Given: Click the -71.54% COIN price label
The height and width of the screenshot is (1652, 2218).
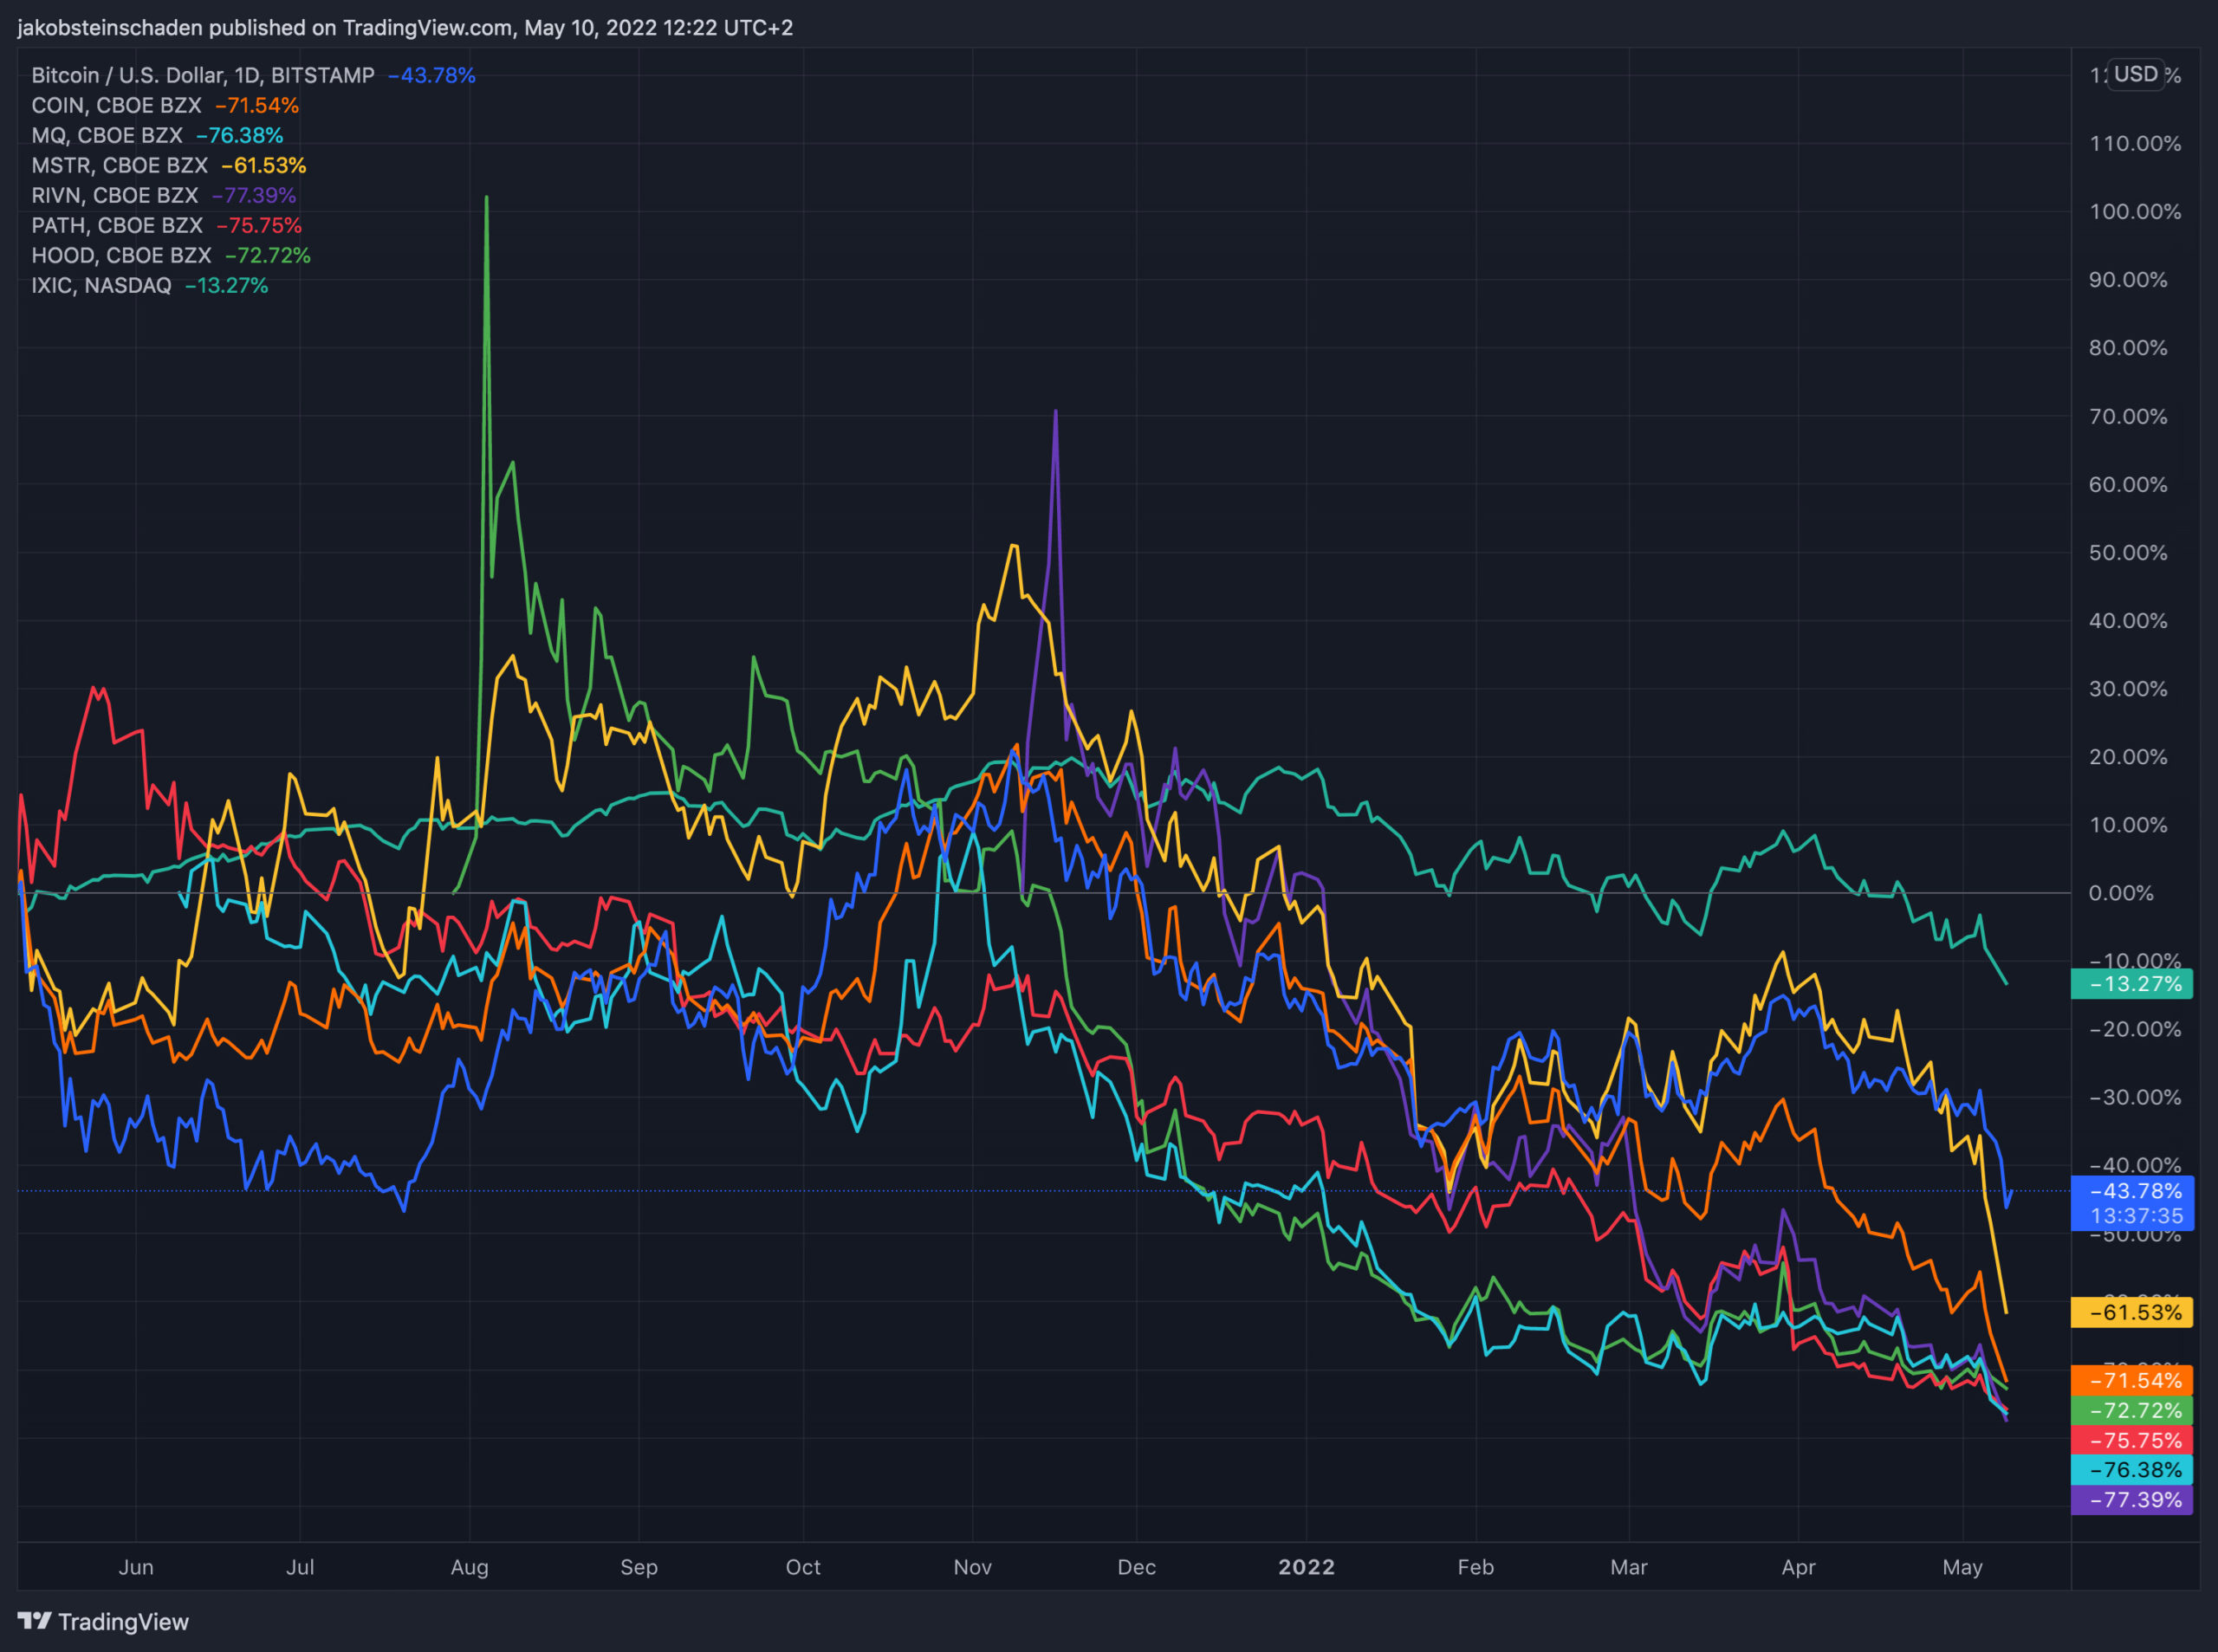Looking at the screenshot, I should 2132,1380.
